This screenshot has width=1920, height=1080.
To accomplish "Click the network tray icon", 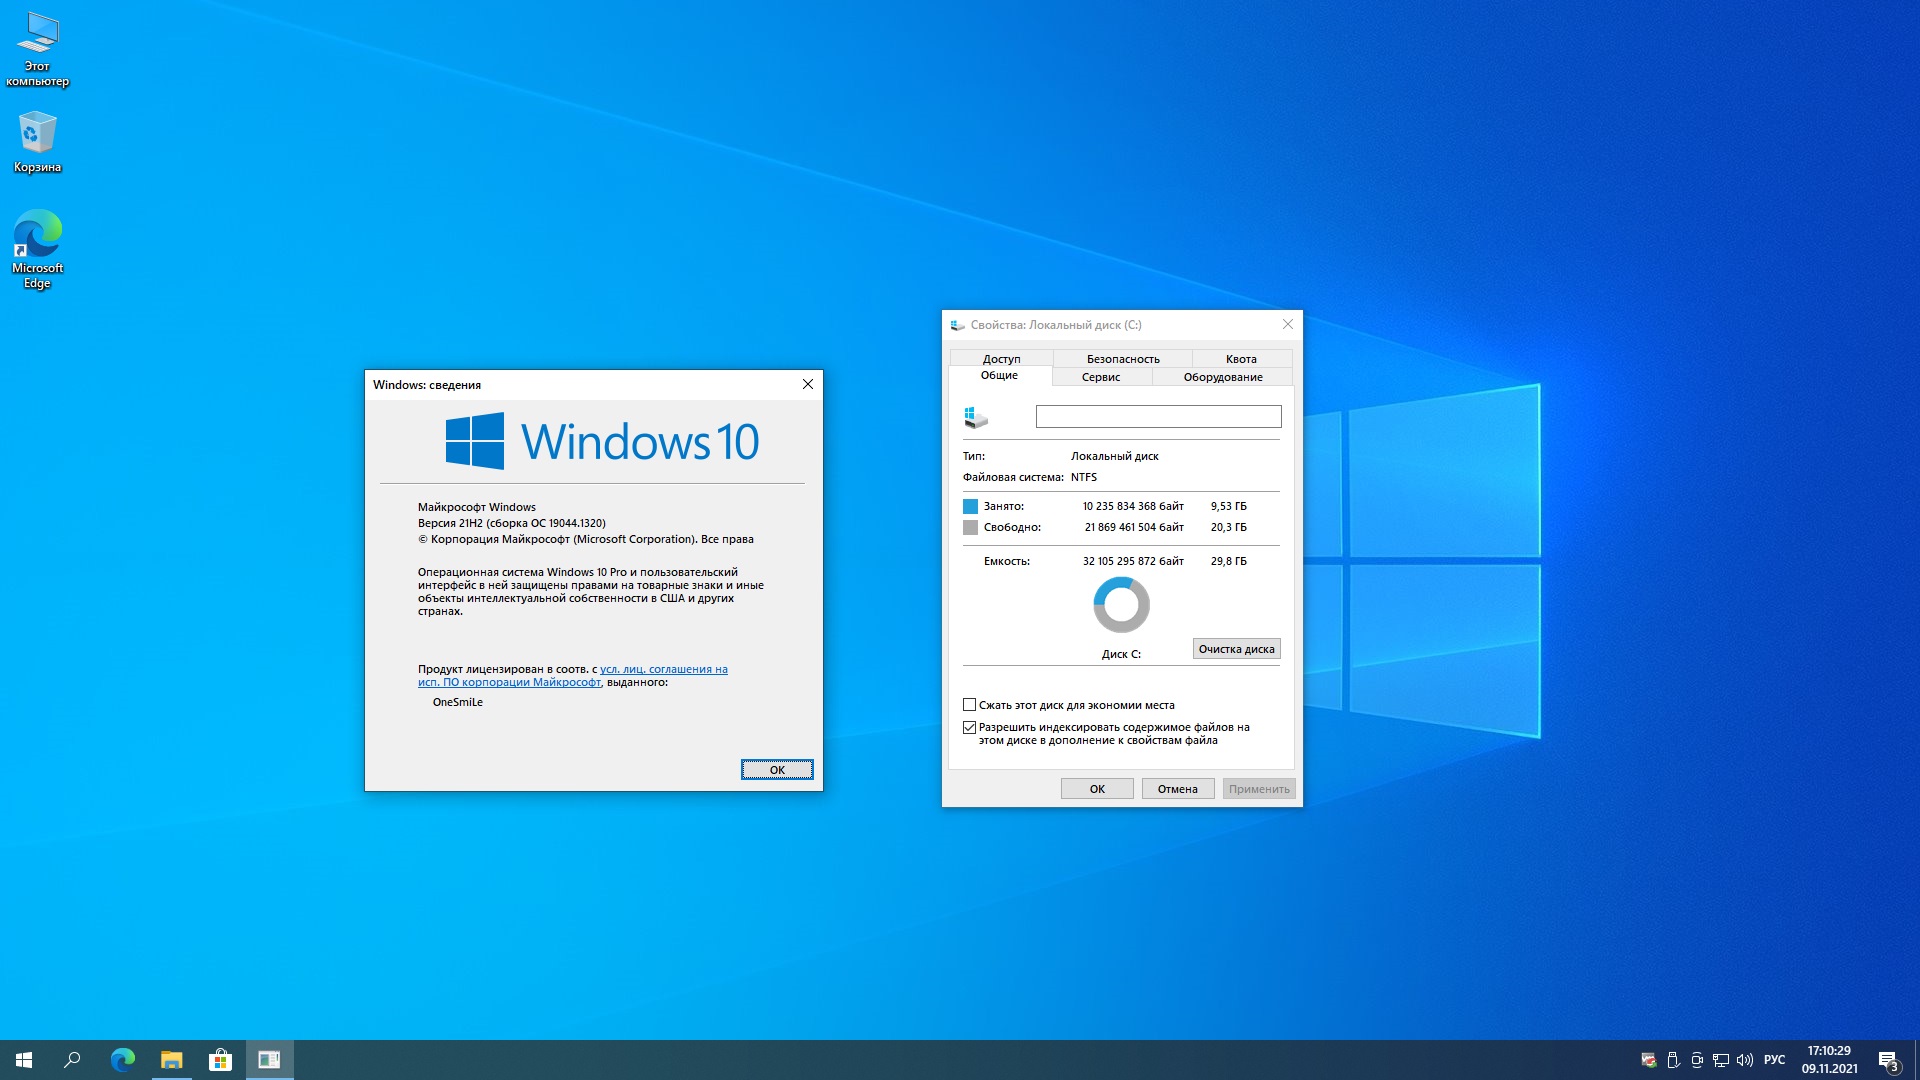I will 1721,1060.
